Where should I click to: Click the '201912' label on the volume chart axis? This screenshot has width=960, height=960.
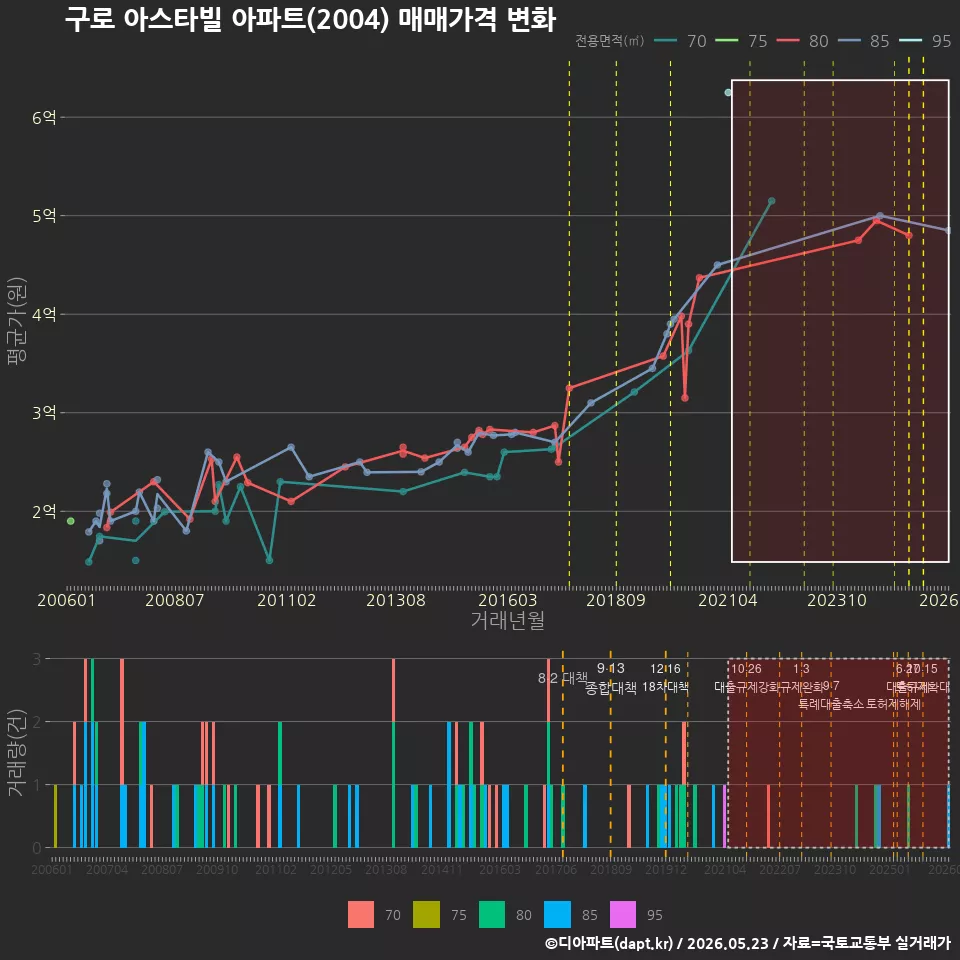pyautogui.click(x=666, y=869)
